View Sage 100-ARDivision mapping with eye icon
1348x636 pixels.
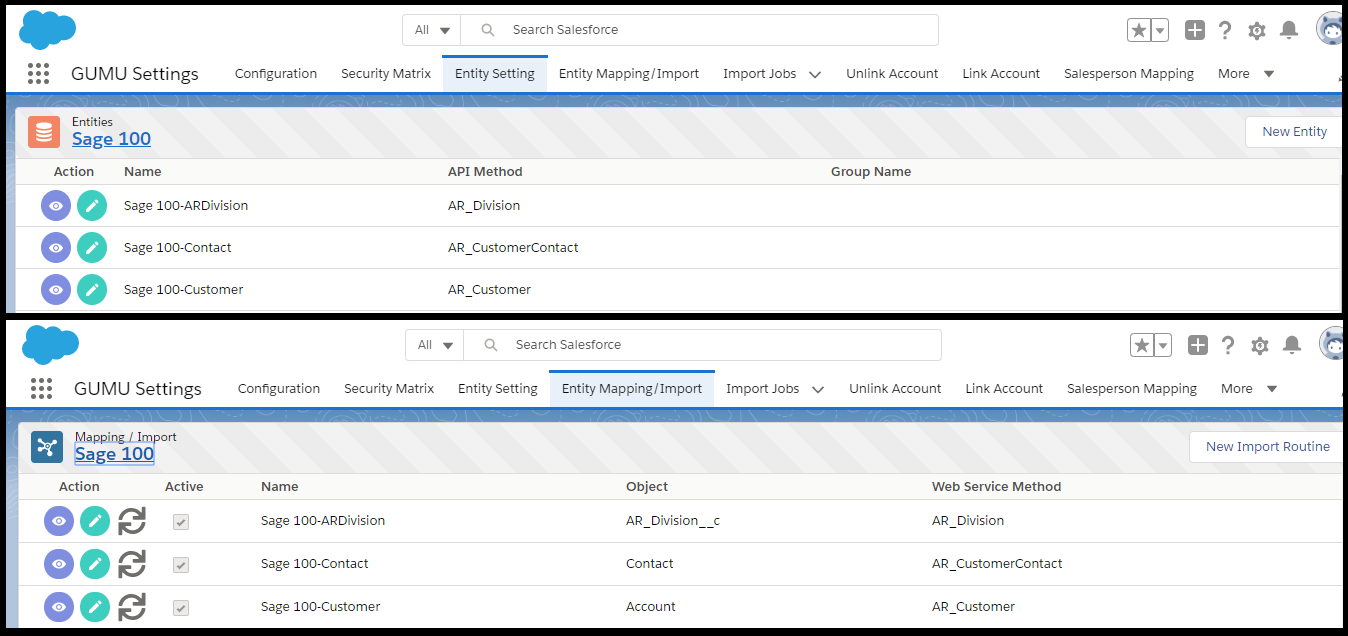tap(59, 521)
